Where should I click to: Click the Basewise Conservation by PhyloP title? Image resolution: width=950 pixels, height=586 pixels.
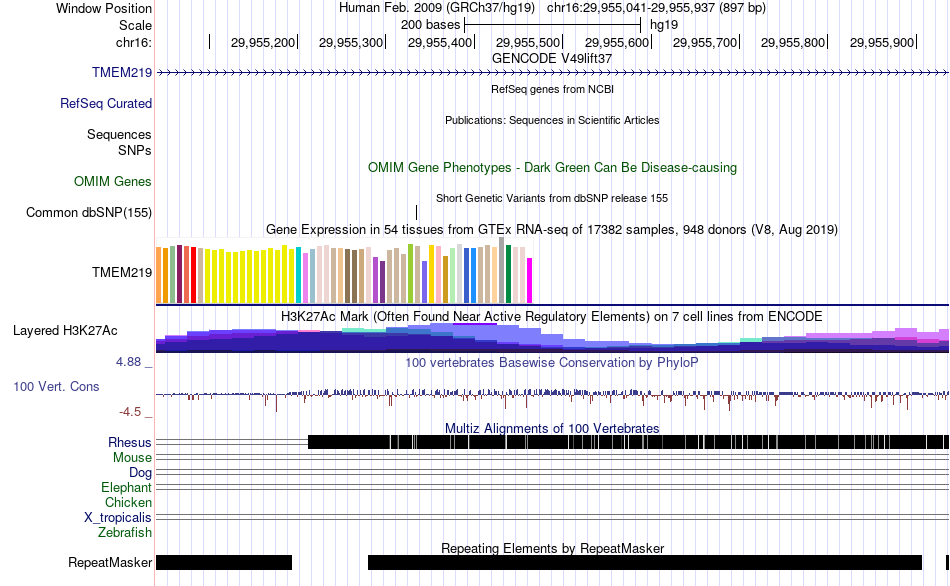click(x=552, y=362)
